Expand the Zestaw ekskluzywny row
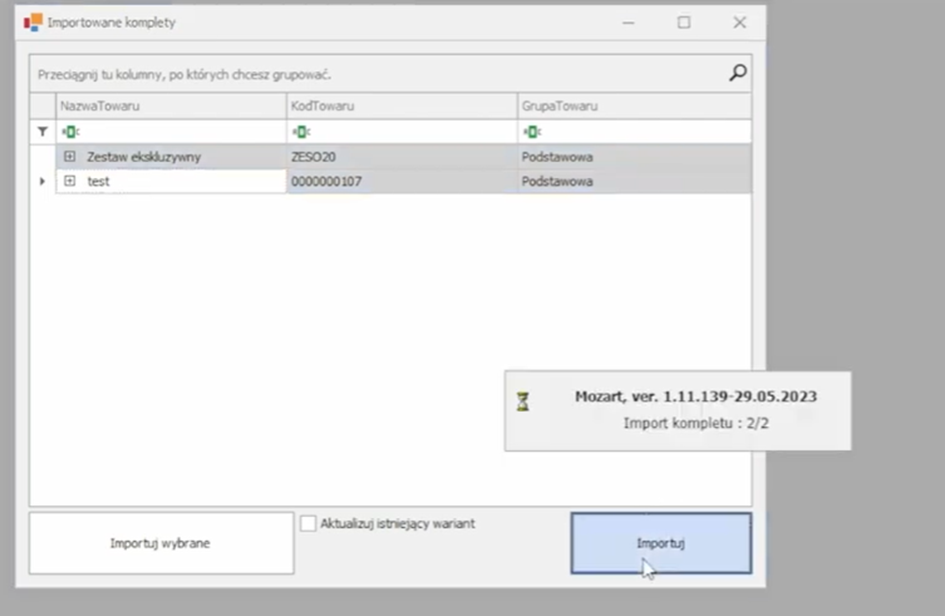Screen dimensions: 945x616 click(x=70, y=157)
